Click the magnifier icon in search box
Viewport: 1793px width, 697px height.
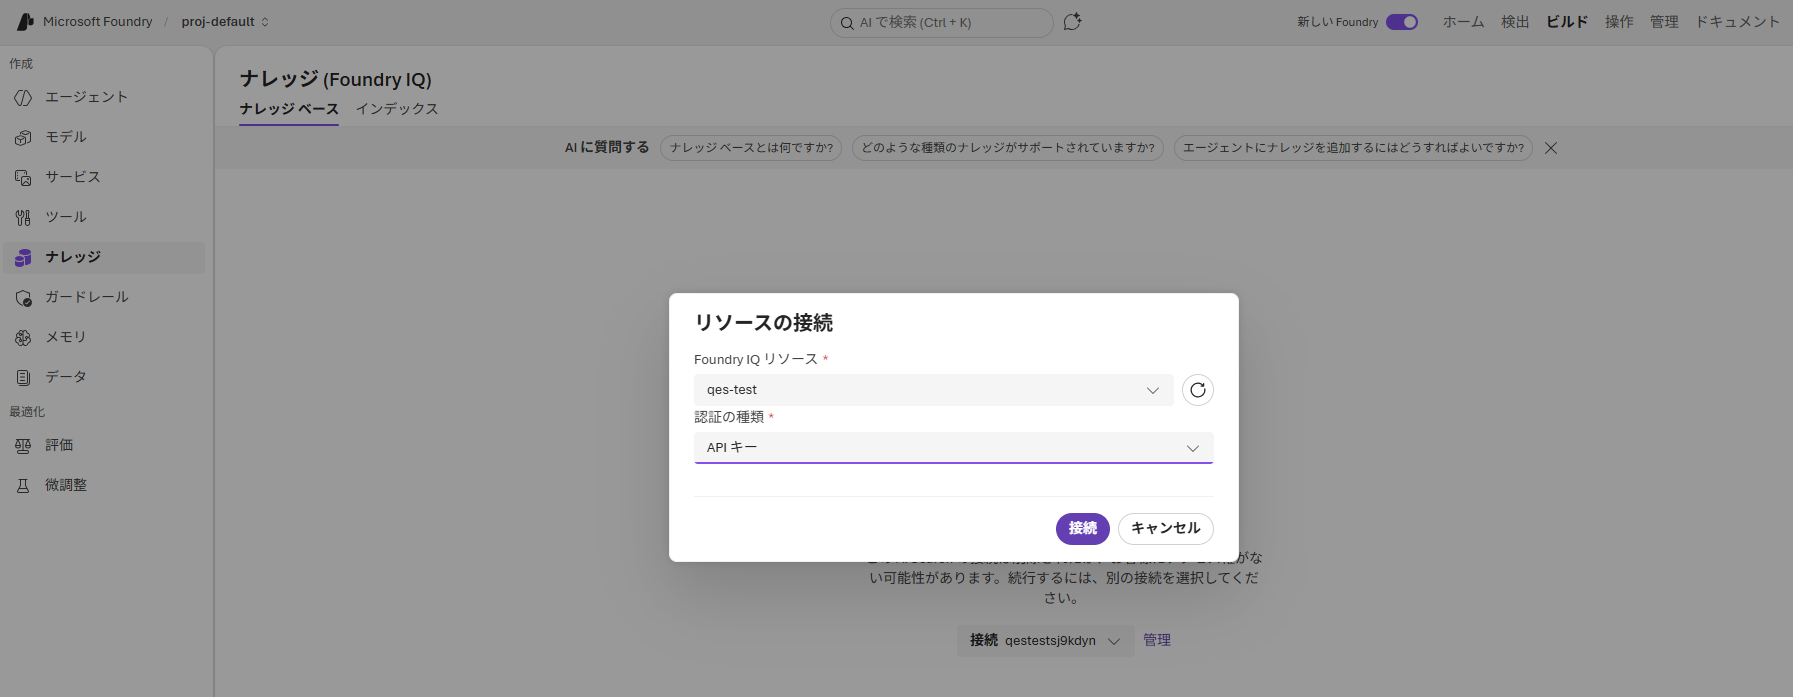point(847,23)
